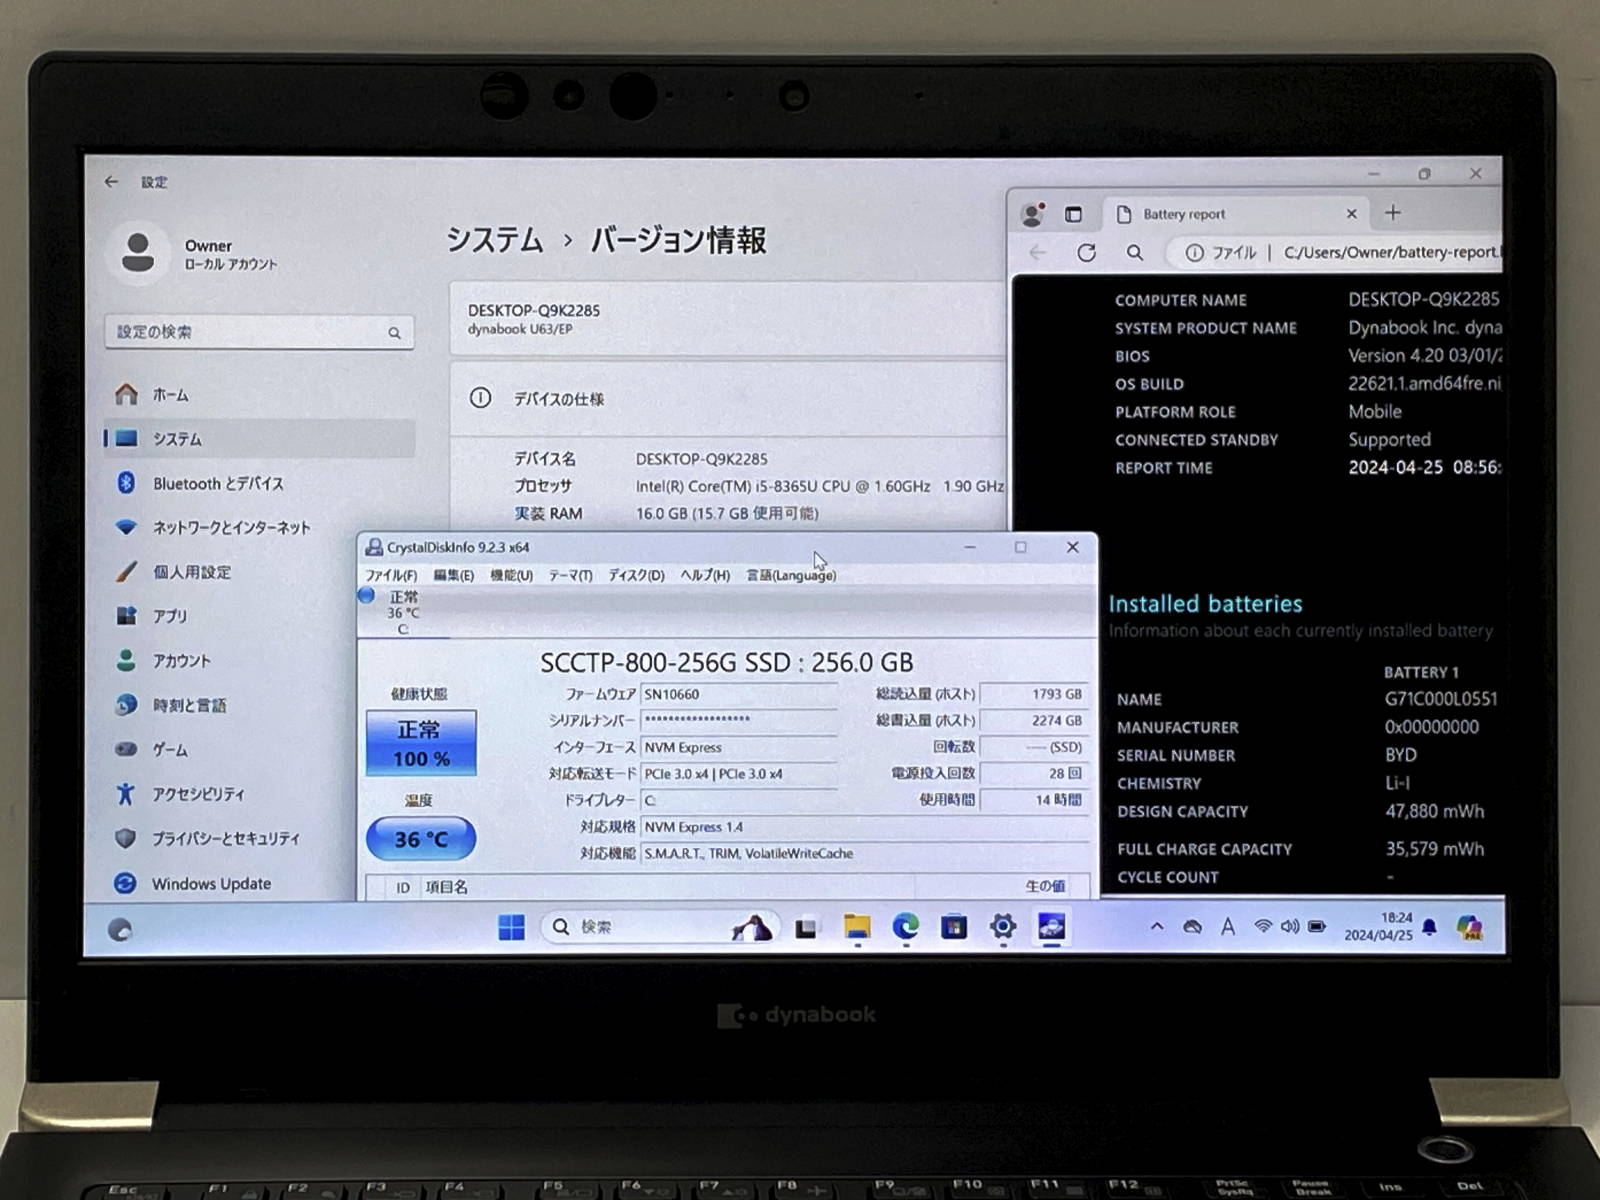
Task: Open CrystalDiskInfo Disk menu
Action: [636, 575]
